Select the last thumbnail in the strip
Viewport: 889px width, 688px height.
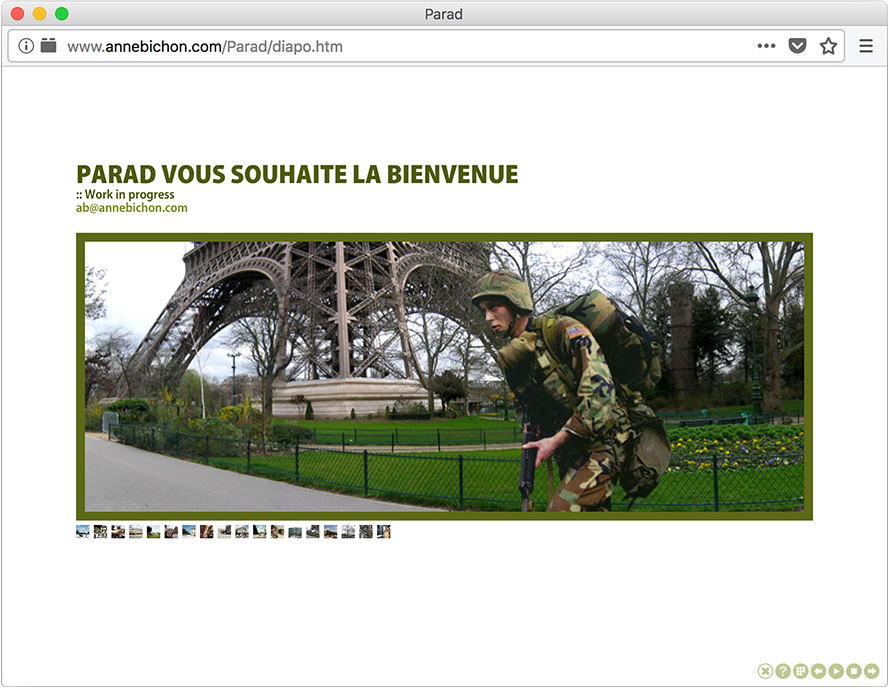click(x=383, y=532)
